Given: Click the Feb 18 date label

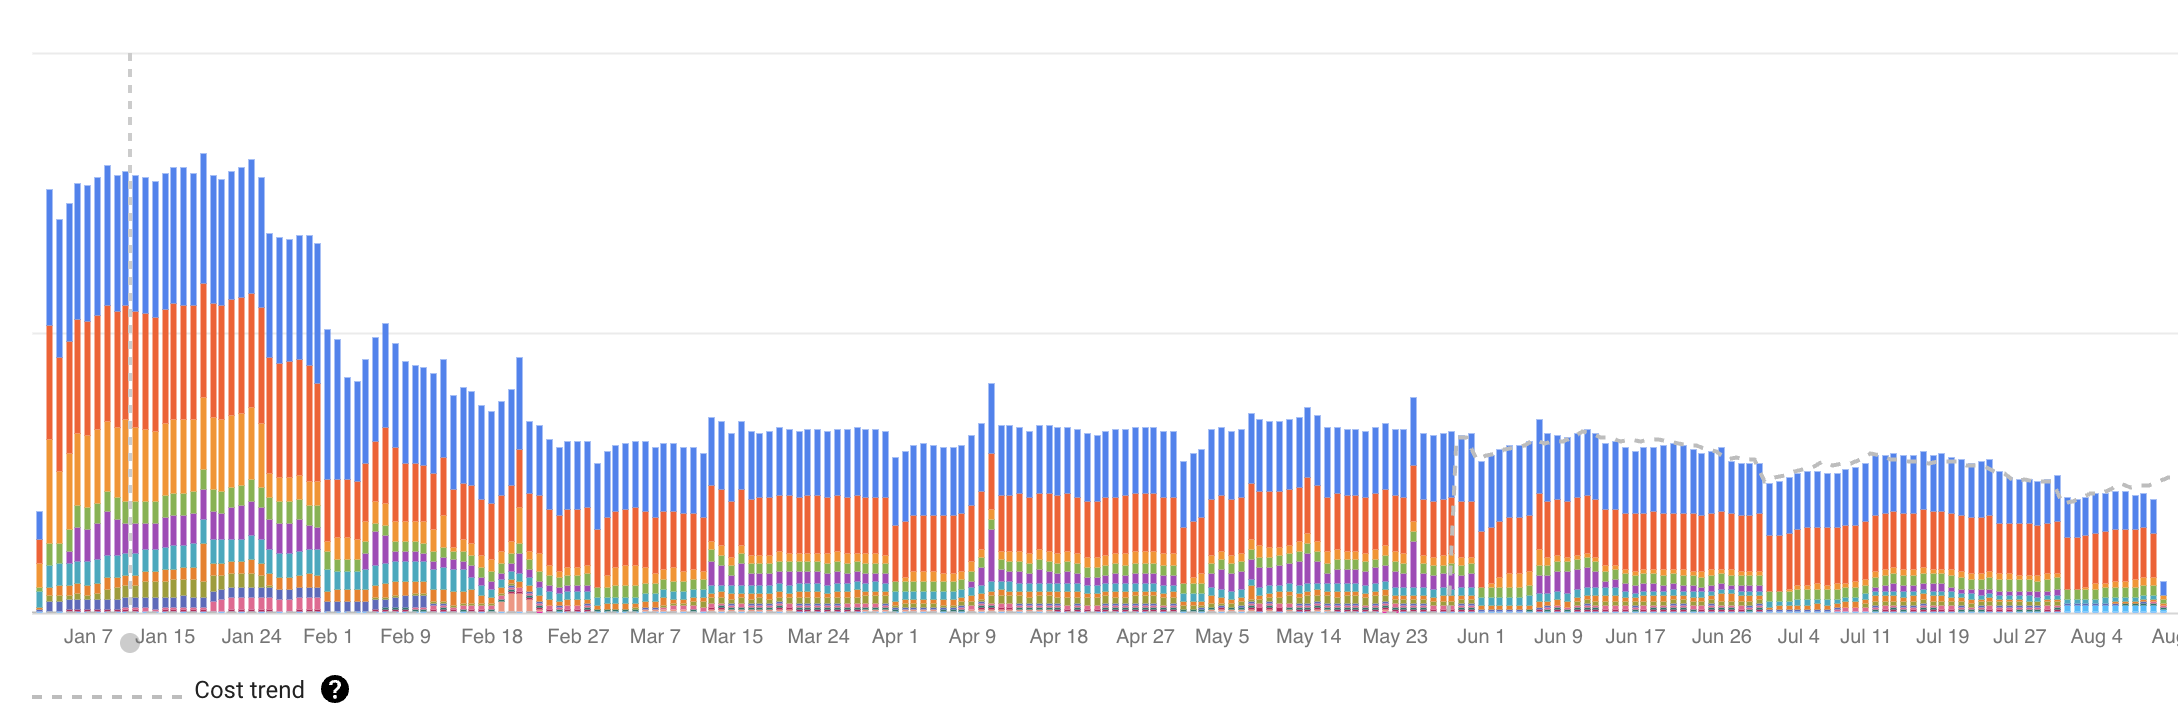Looking at the screenshot, I should click(492, 636).
